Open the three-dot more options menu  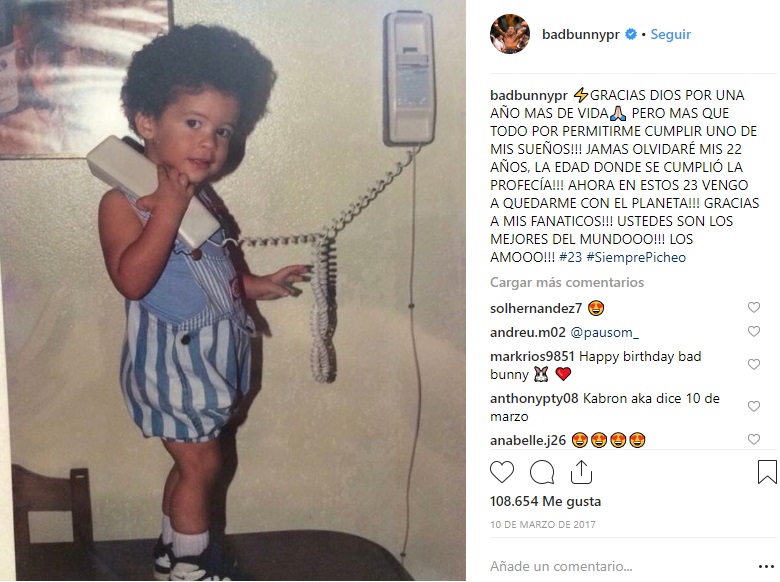[x=766, y=567]
